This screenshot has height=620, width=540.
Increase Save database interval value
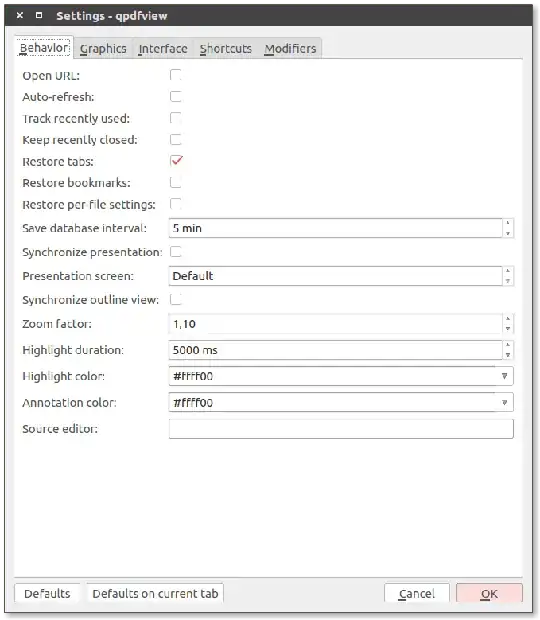coord(508,223)
